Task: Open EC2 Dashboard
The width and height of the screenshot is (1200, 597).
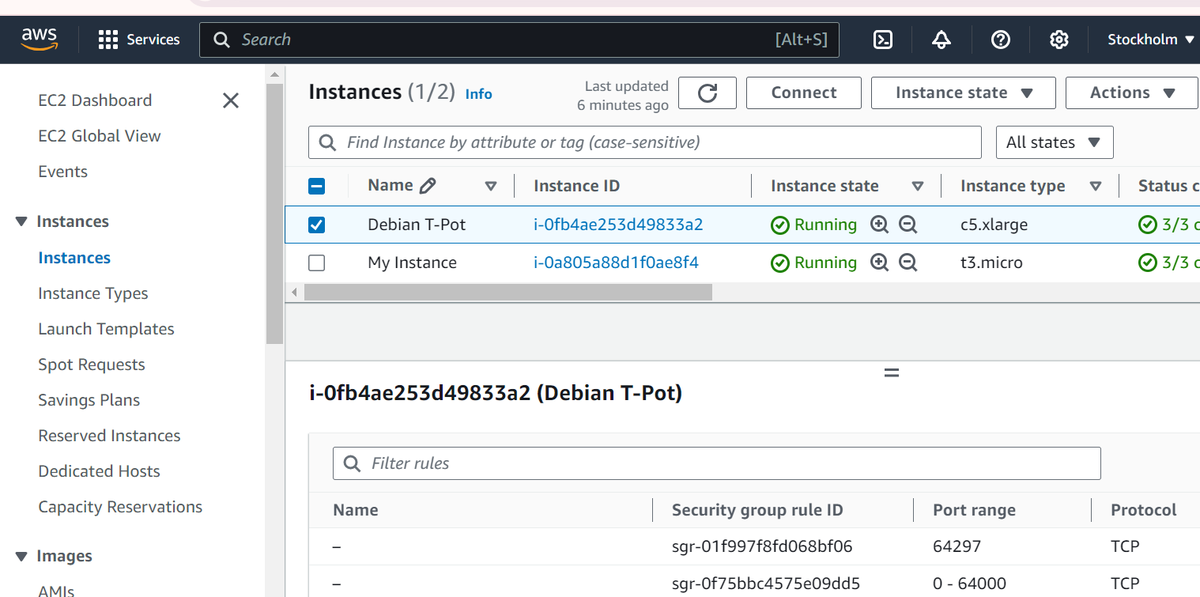Action: click(x=95, y=100)
